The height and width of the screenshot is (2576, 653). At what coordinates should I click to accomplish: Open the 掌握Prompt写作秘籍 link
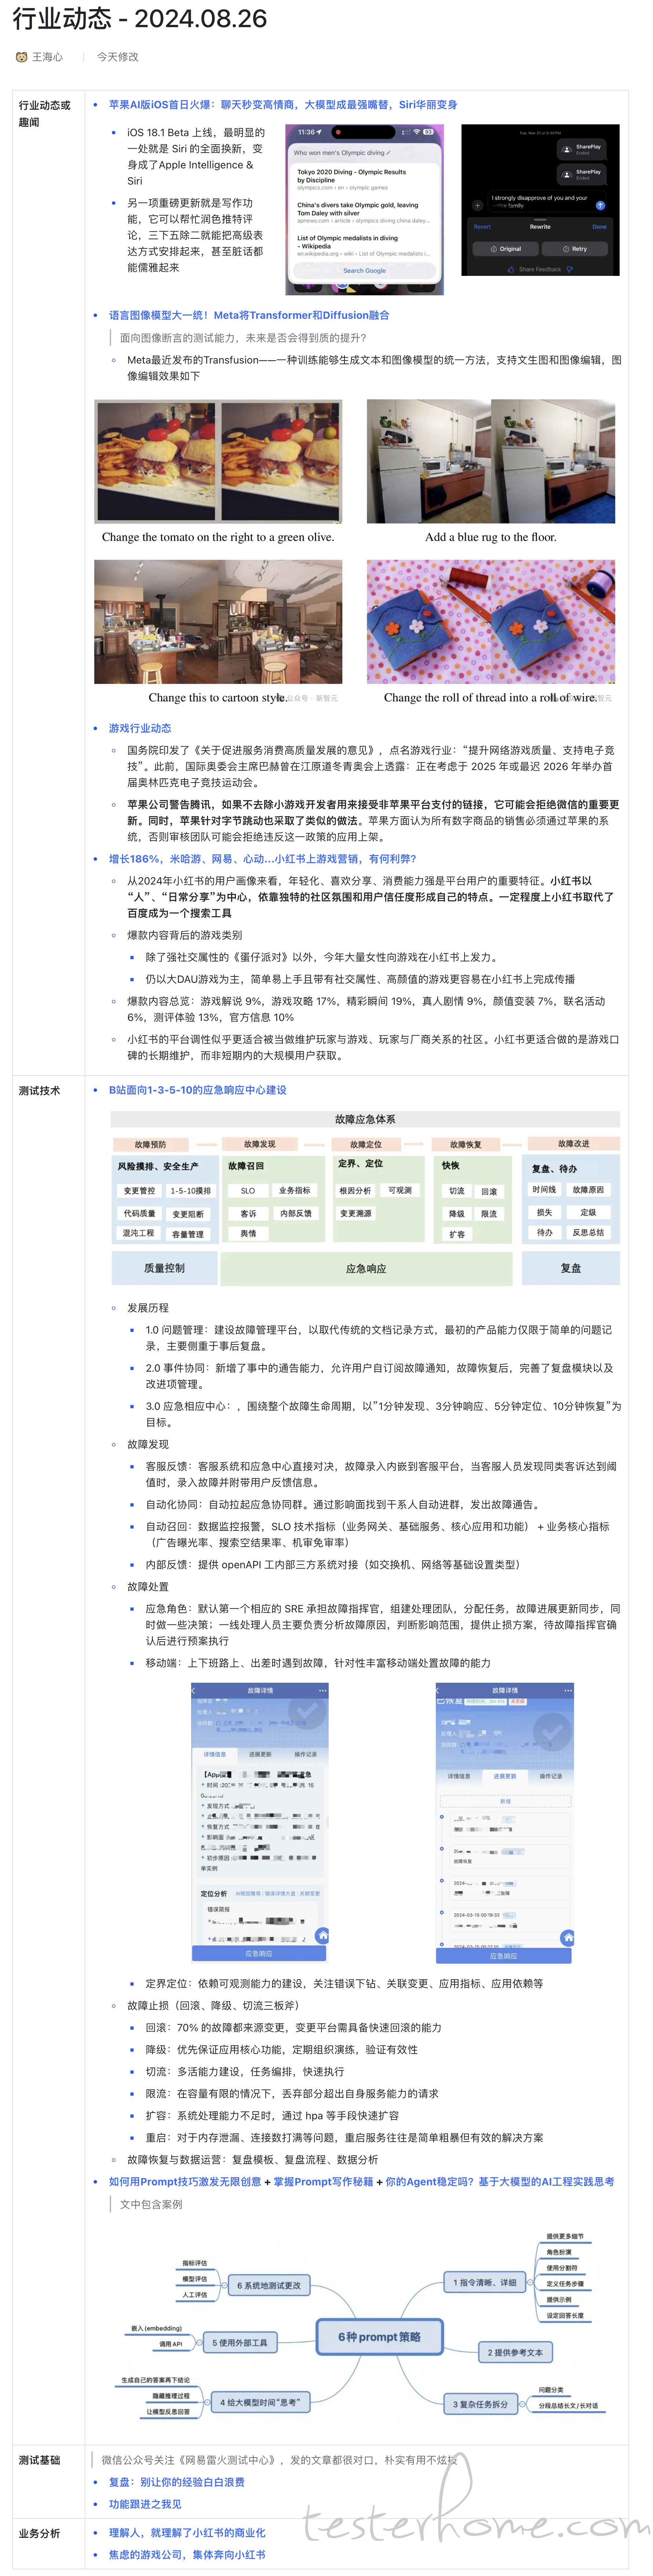click(x=322, y=2182)
